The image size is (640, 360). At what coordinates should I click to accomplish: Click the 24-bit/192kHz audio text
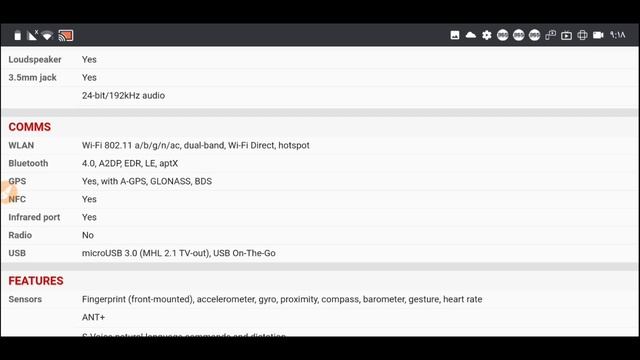click(x=123, y=96)
